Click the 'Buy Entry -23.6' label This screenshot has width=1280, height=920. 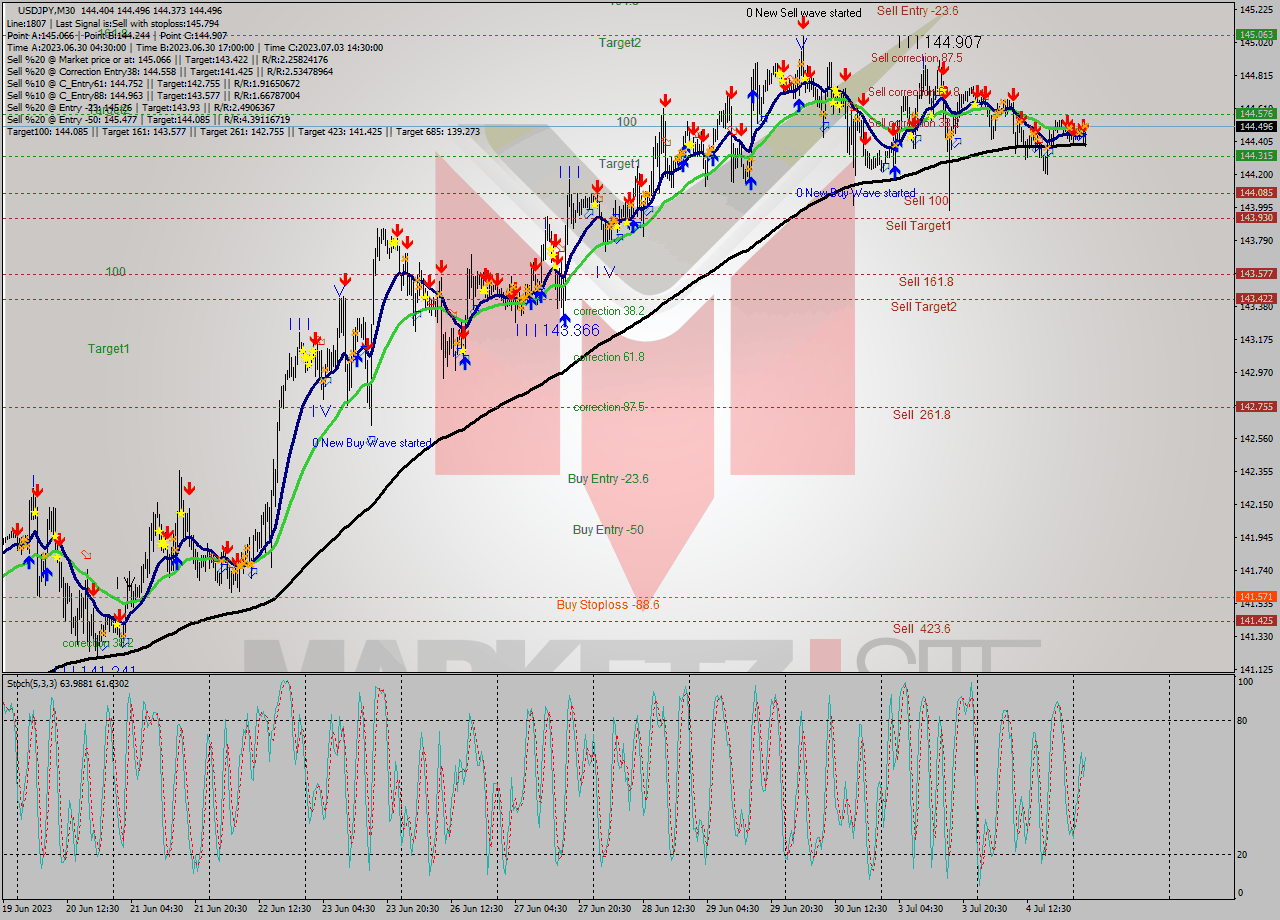[x=608, y=479]
